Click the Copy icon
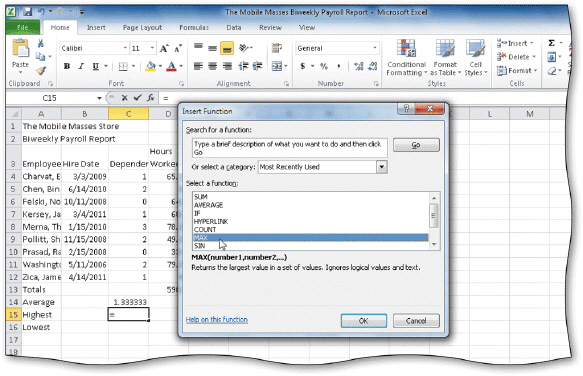The height and width of the screenshot is (376, 583). click(40, 57)
